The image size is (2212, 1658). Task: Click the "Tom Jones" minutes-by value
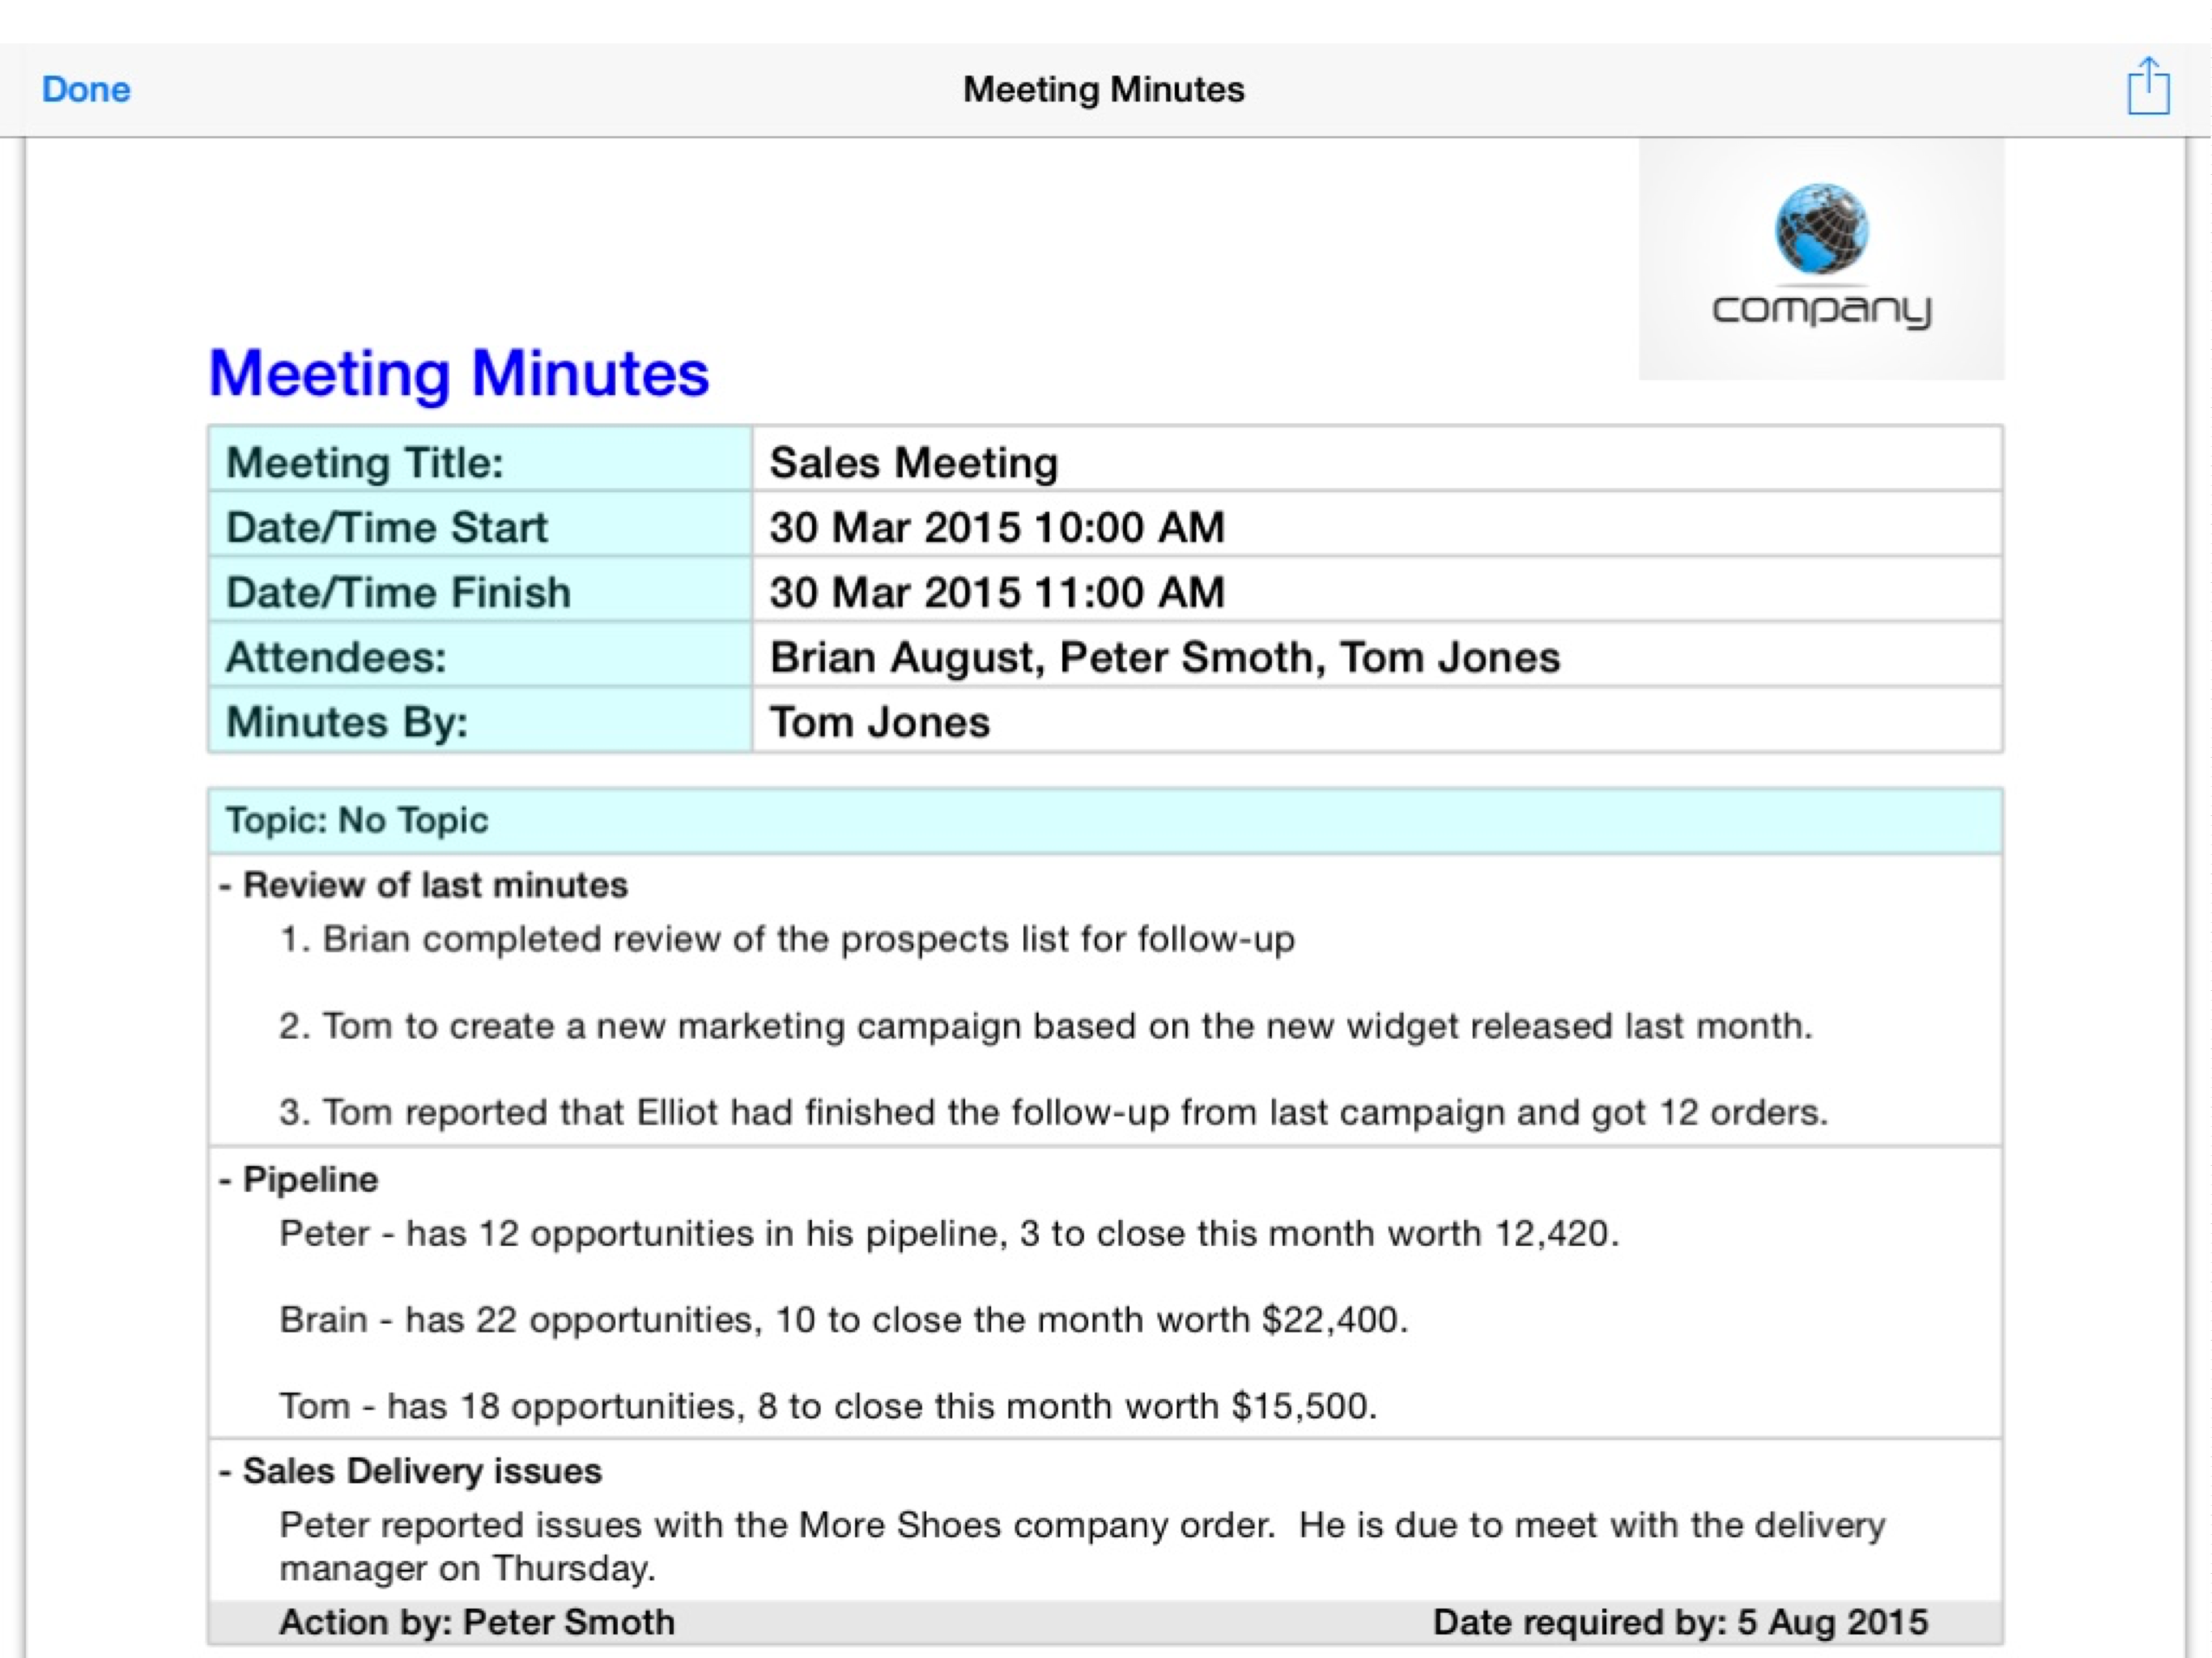(x=879, y=722)
